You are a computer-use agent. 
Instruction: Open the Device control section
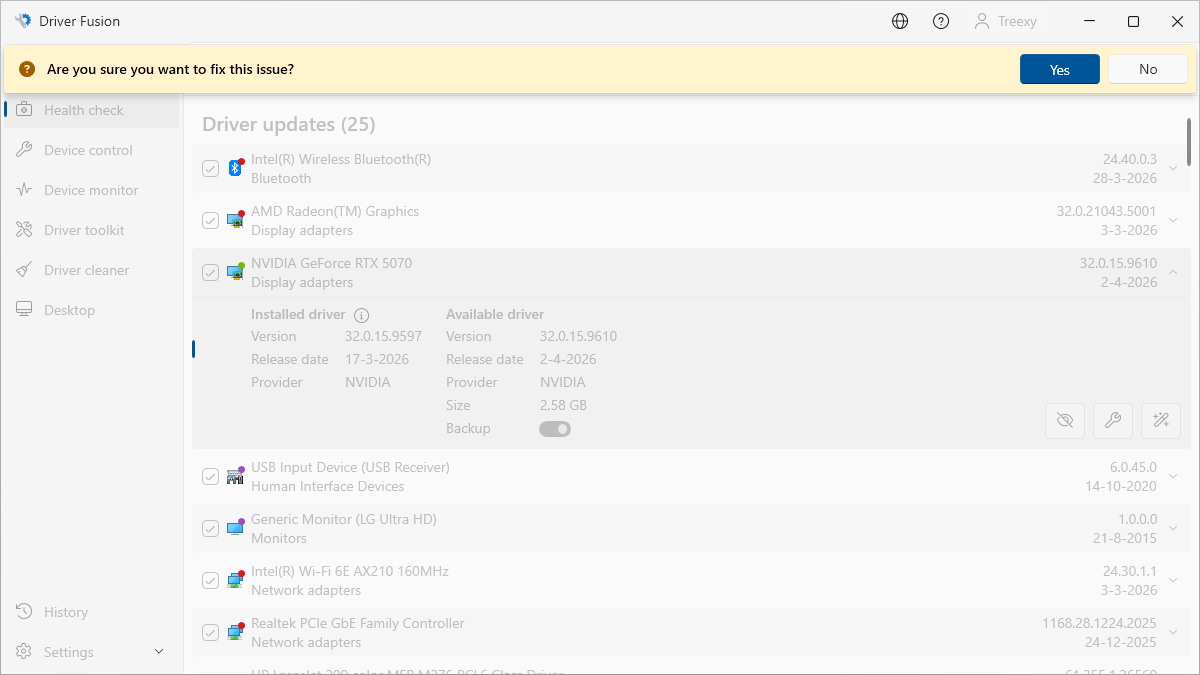coord(88,150)
